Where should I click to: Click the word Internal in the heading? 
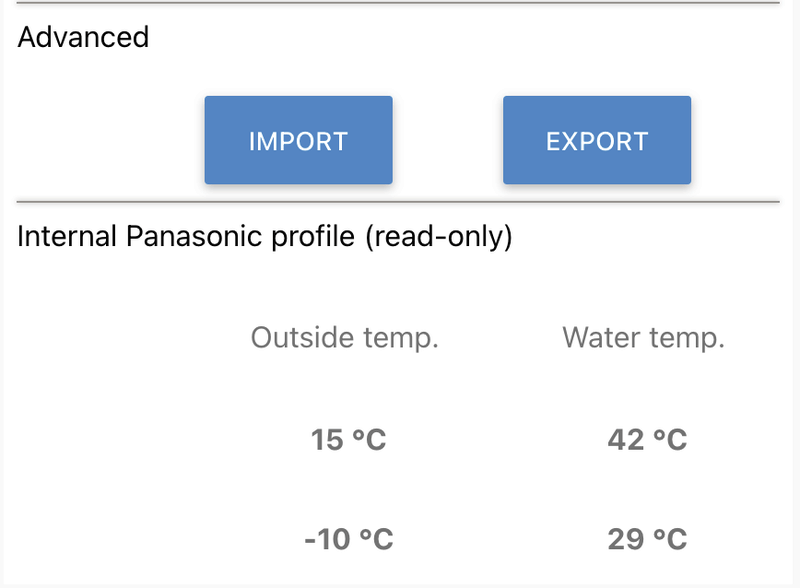pos(67,236)
